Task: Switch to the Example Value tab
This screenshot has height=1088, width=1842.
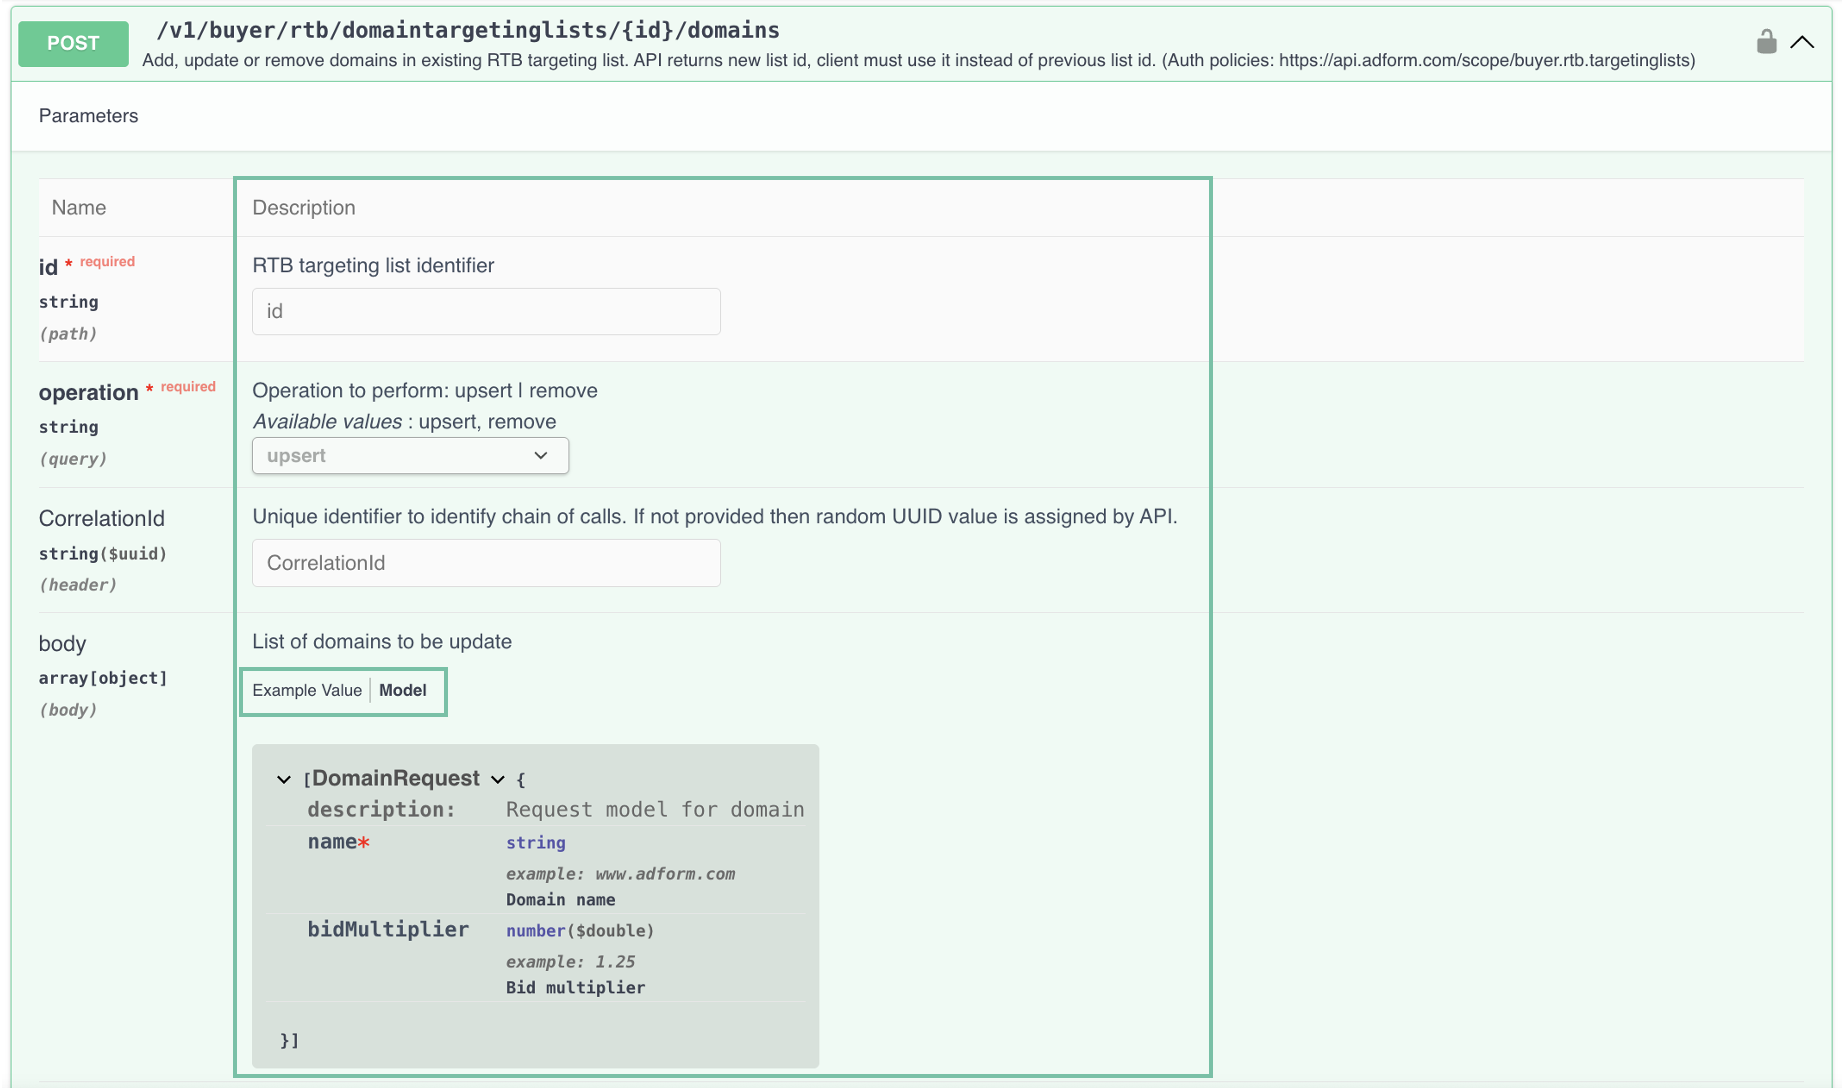Action: coord(307,690)
